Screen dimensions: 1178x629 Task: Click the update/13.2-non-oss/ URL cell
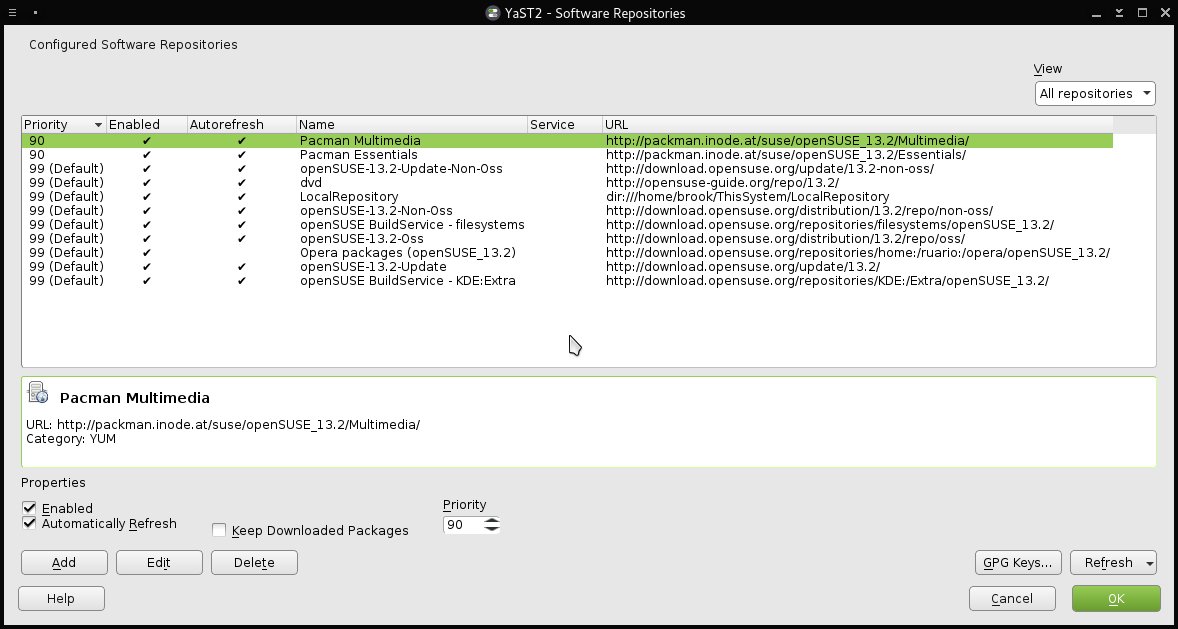(770, 168)
